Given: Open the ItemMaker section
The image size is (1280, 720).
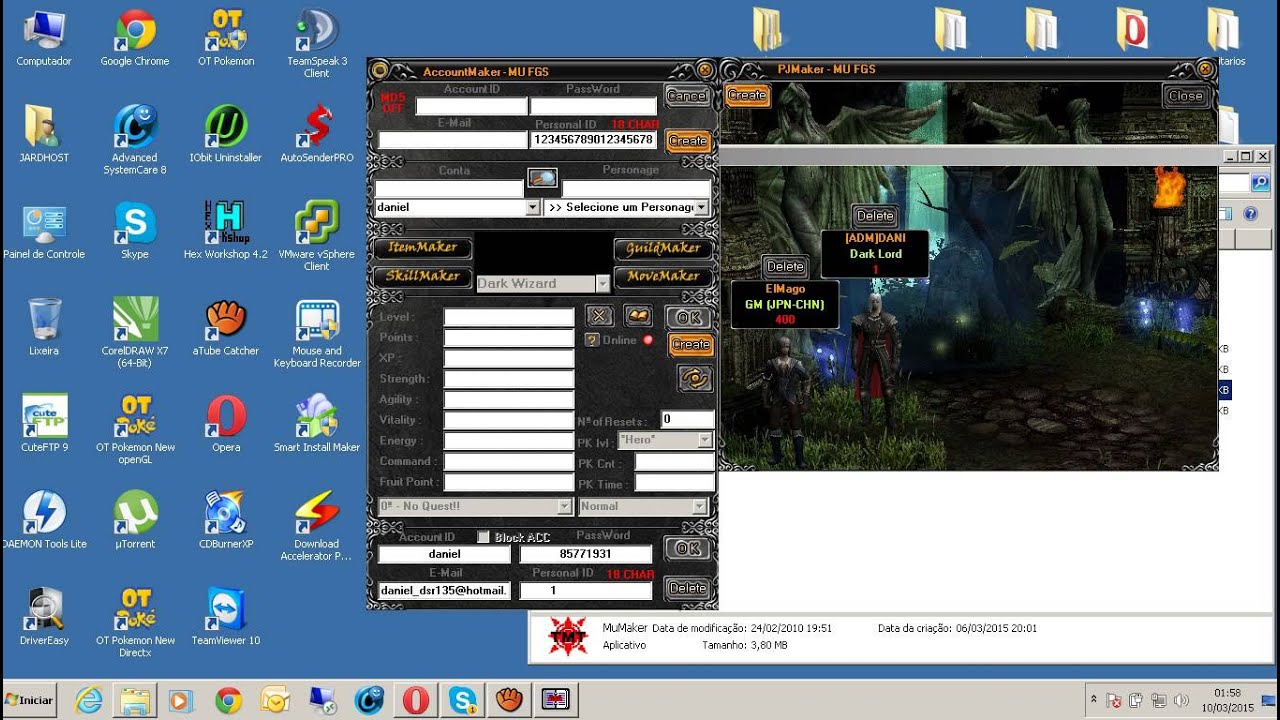Looking at the screenshot, I should pos(422,247).
